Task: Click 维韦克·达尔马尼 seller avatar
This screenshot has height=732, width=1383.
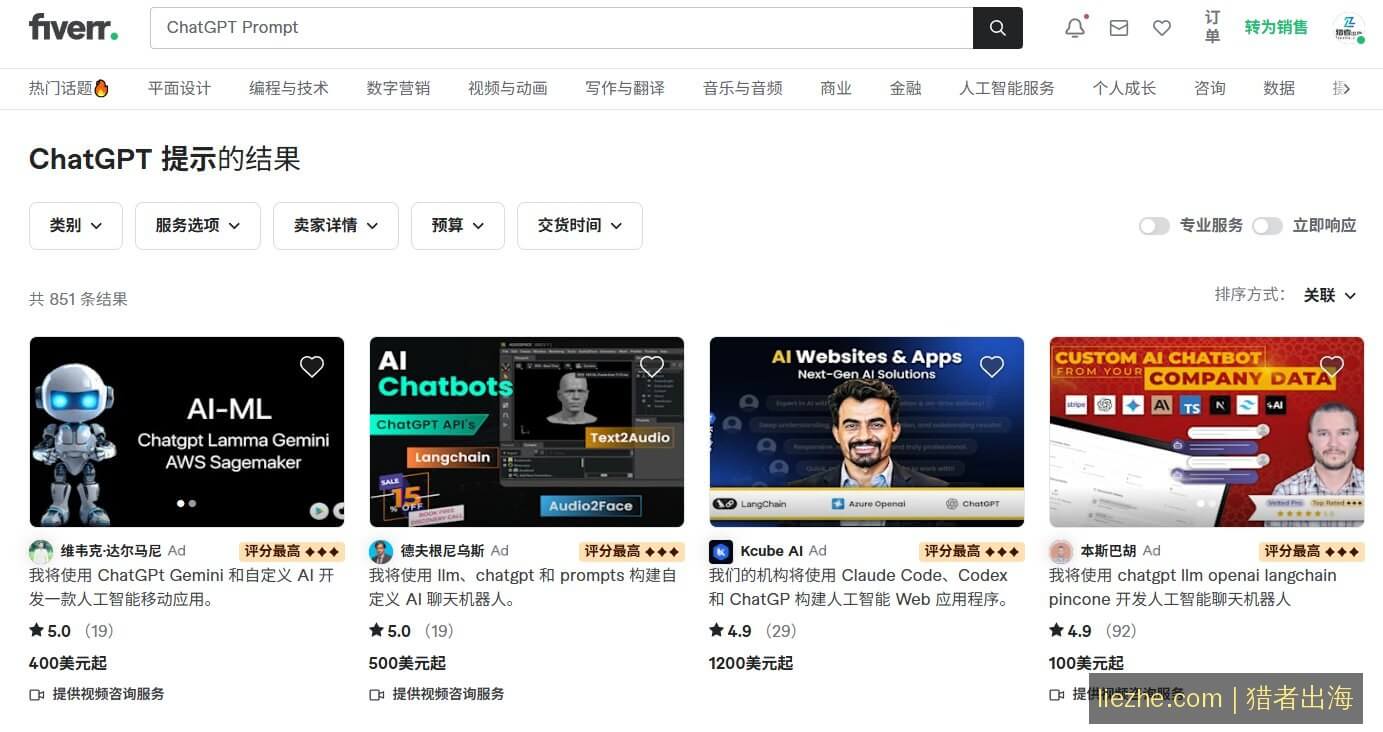Action: click(x=41, y=551)
